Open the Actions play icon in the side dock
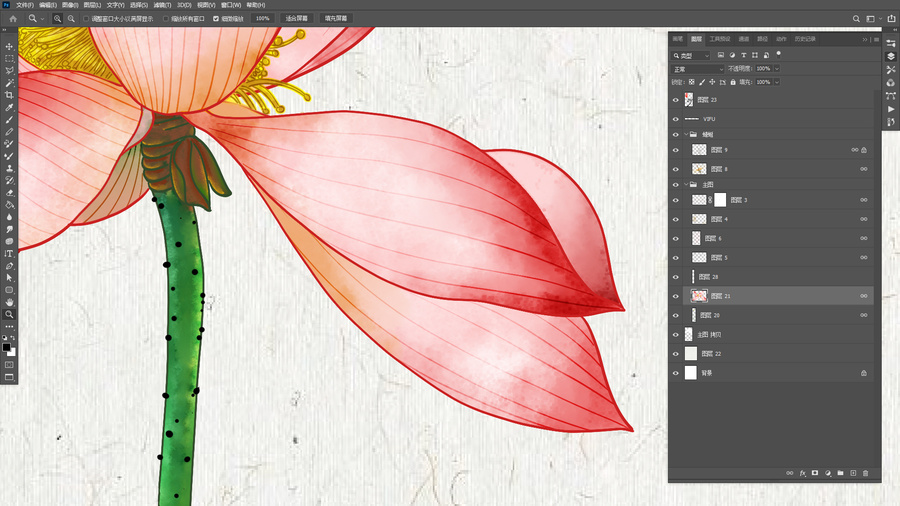This screenshot has height=506, width=900. point(891,109)
